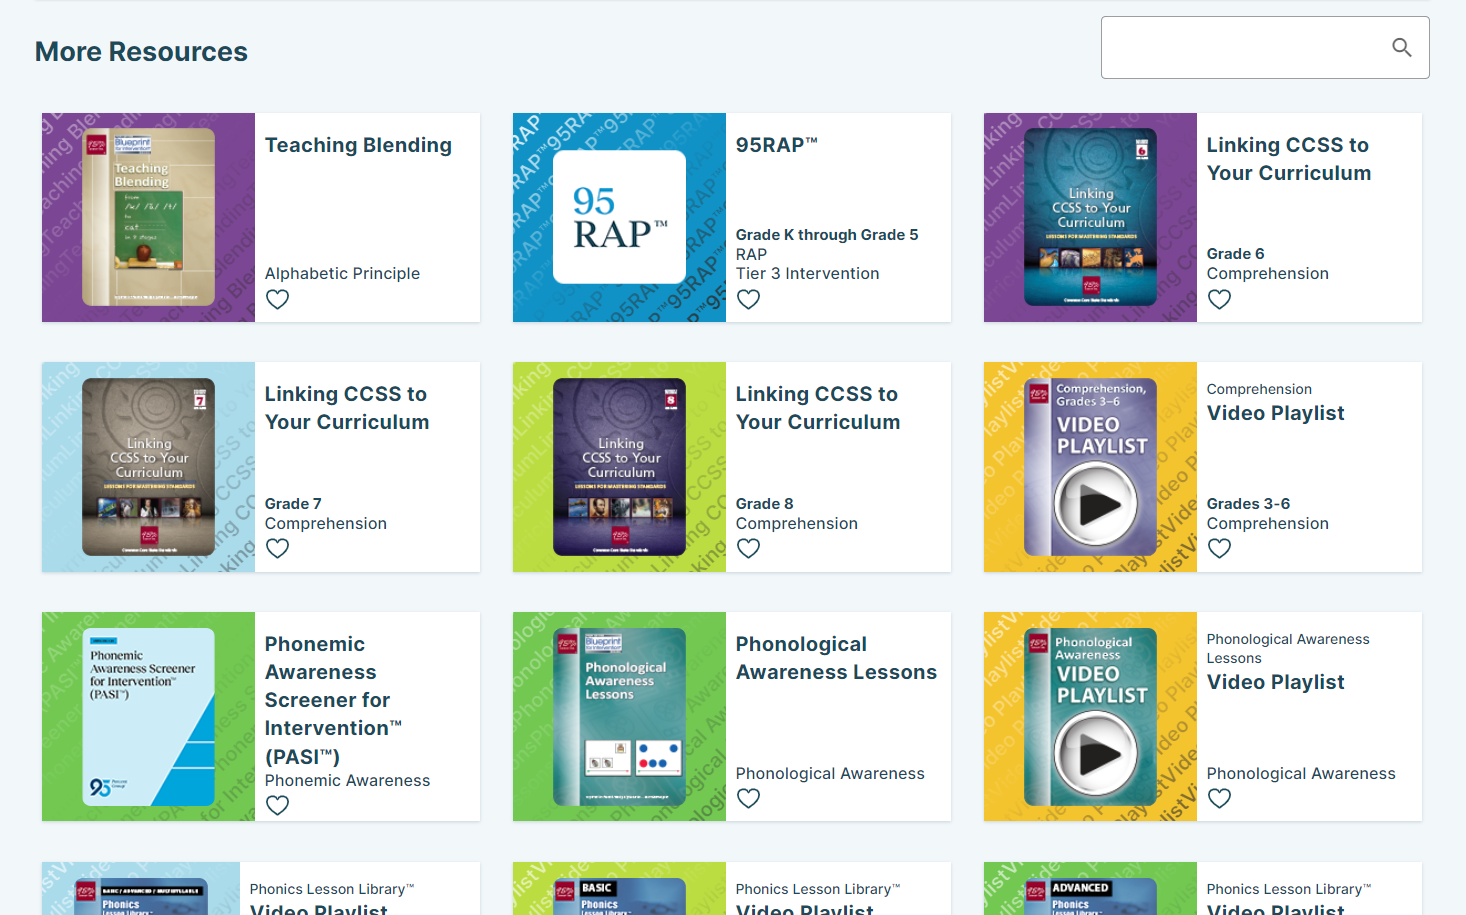Click the Alphabetic Principle category text

pos(342,273)
